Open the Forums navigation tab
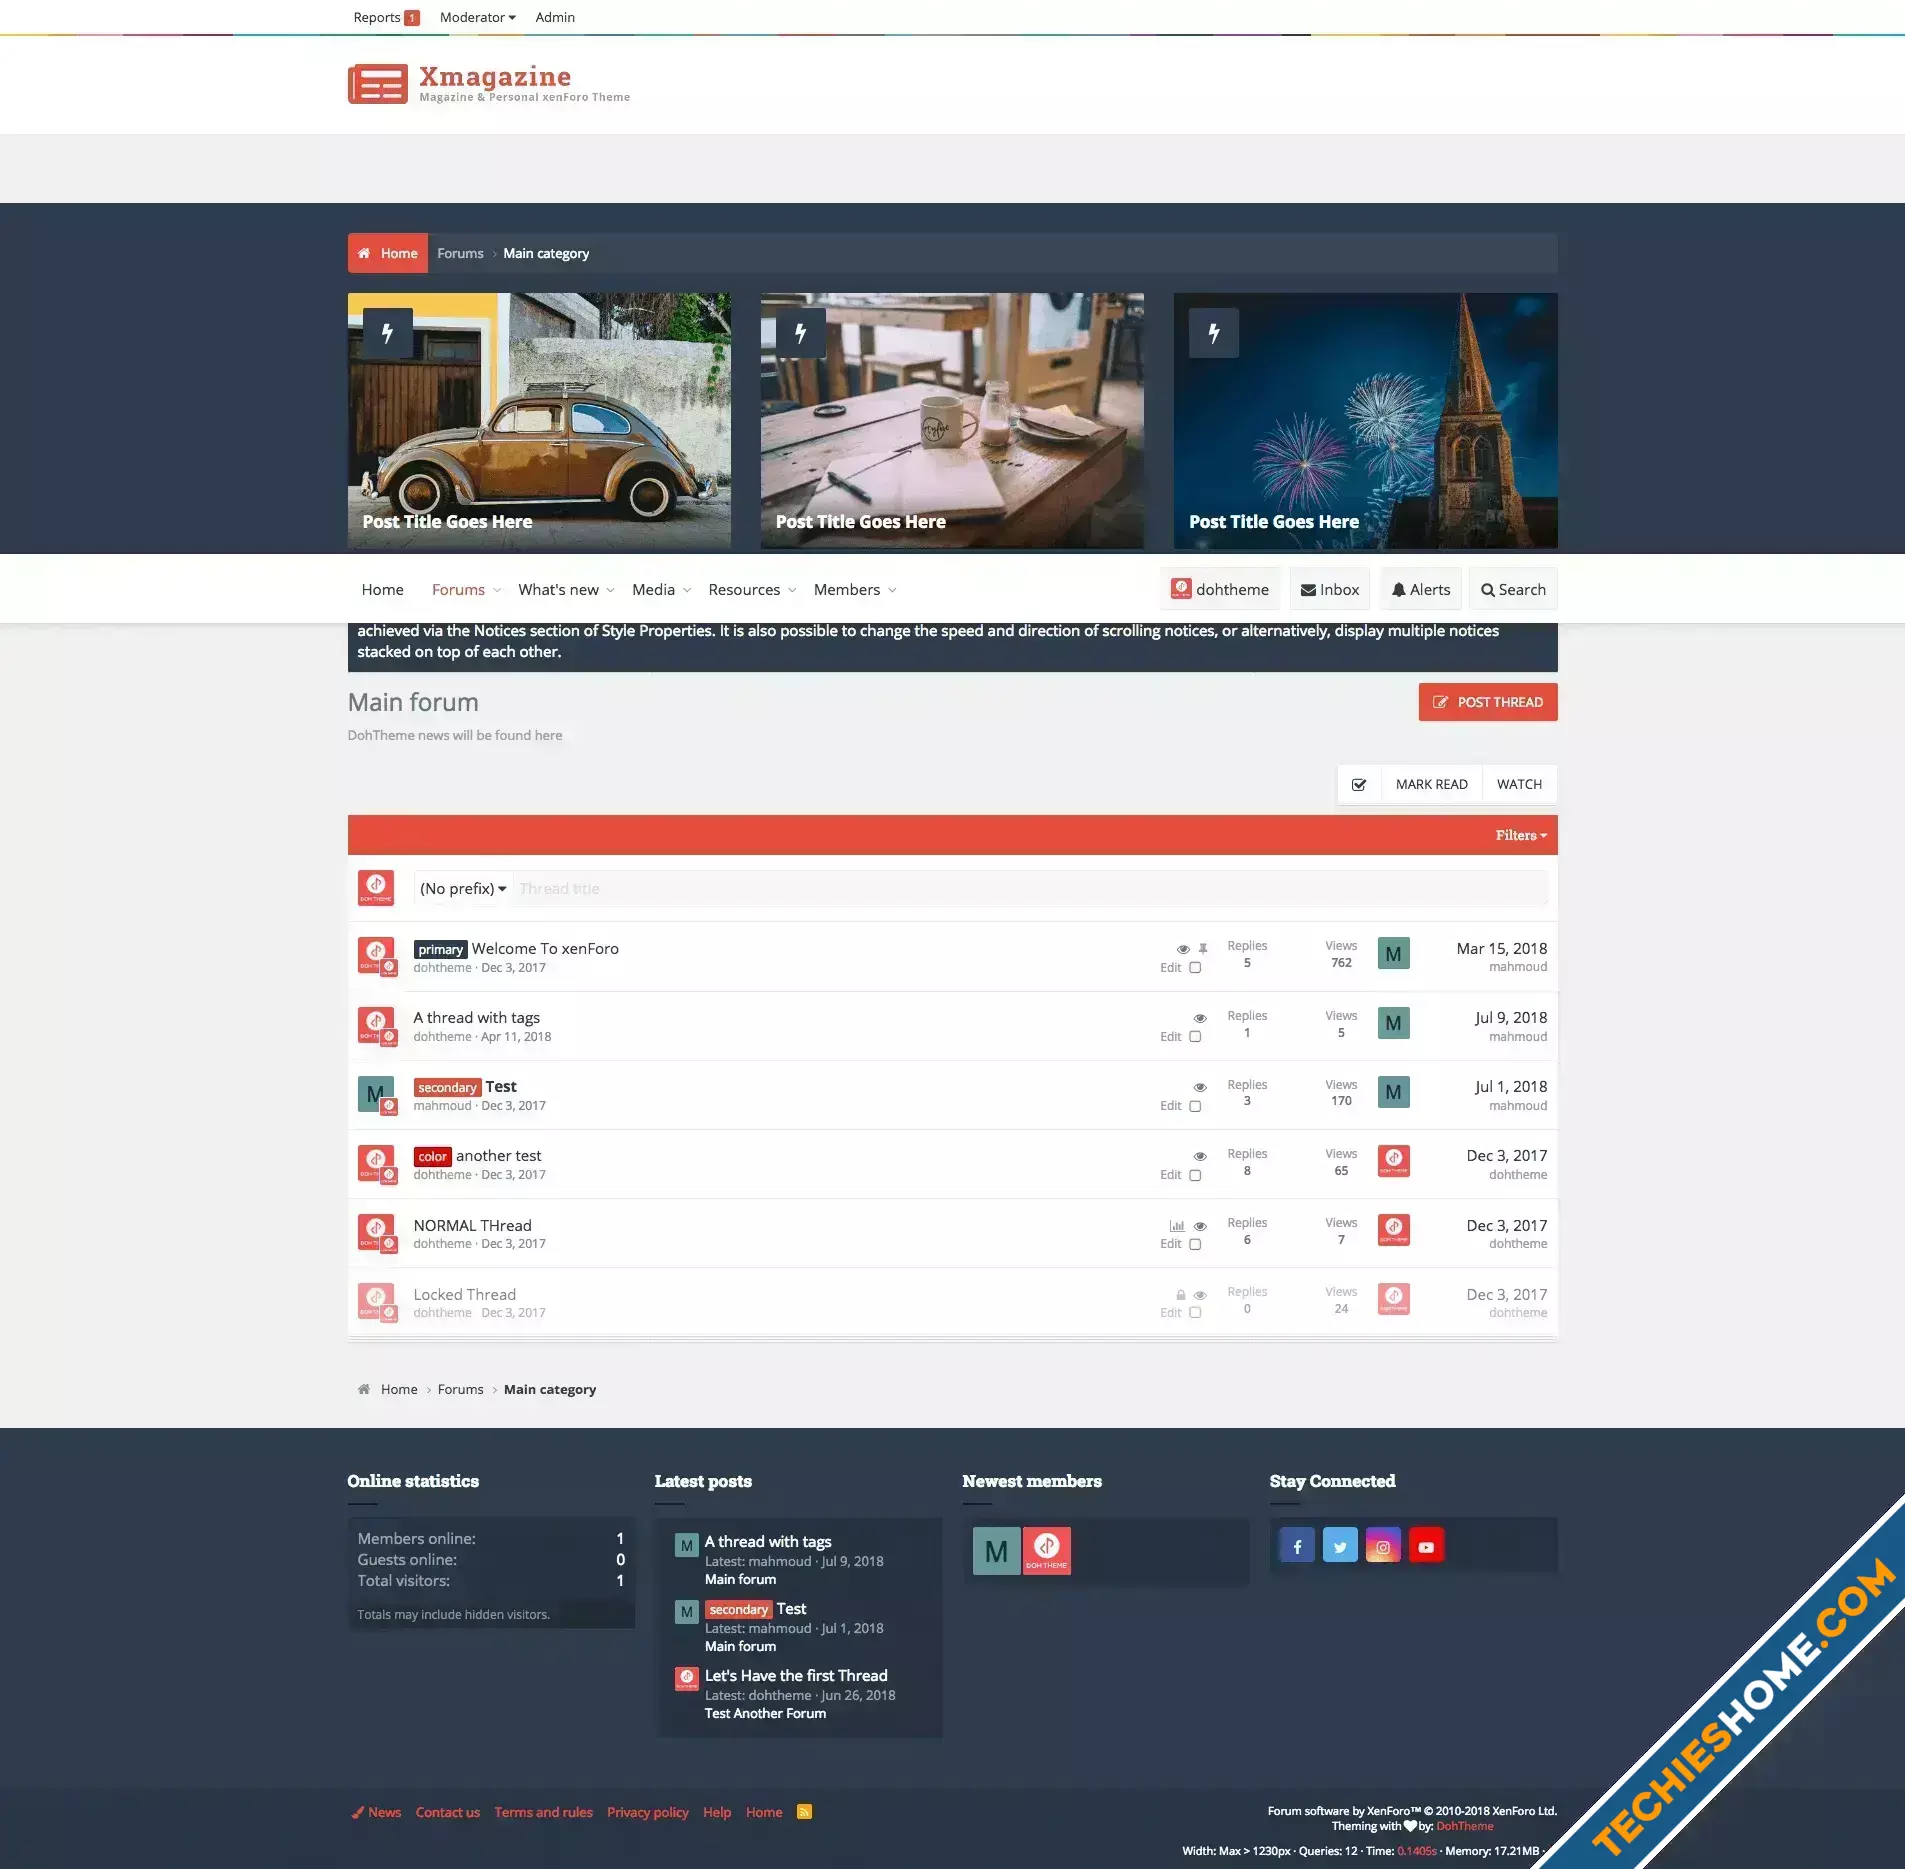The image size is (1905, 1869). tap(458, 590)
